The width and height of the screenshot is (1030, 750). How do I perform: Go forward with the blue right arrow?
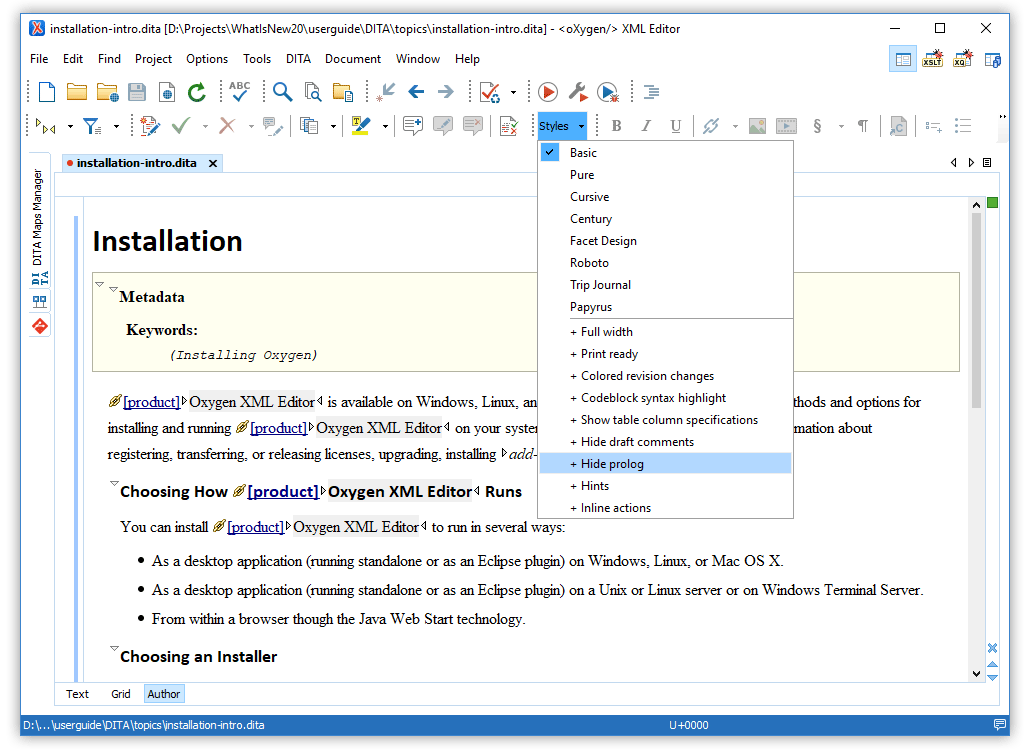click(446, 92)
